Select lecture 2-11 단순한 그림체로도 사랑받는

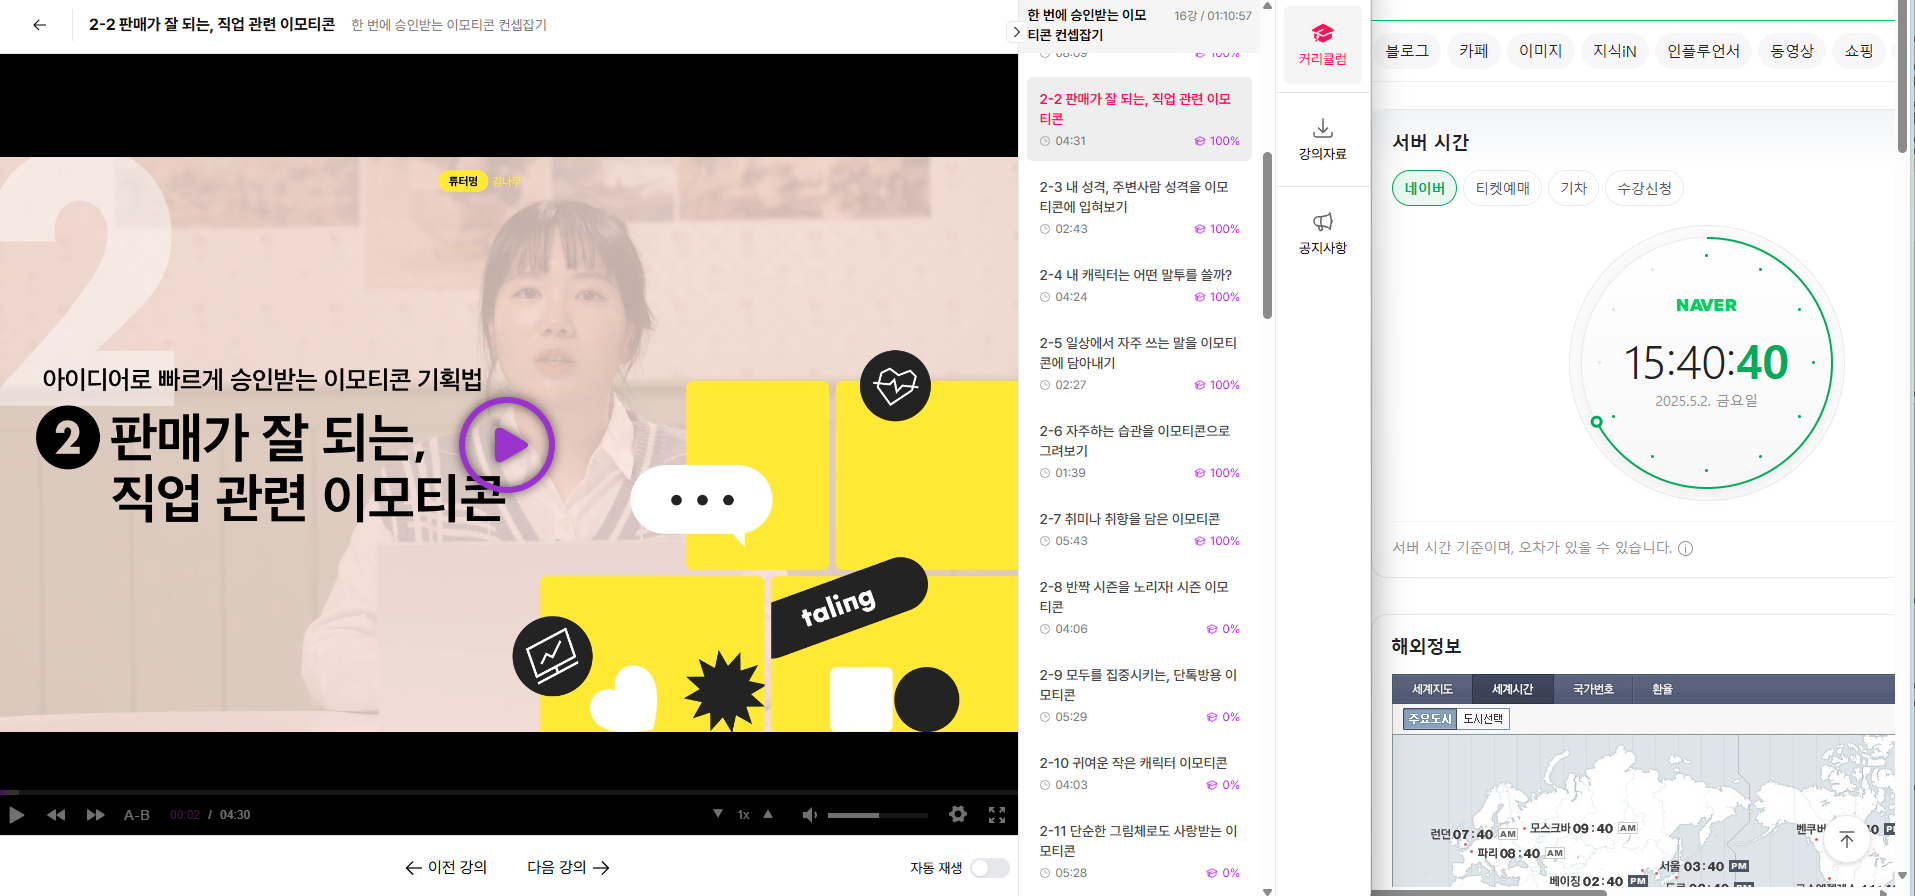(1139, 851)
